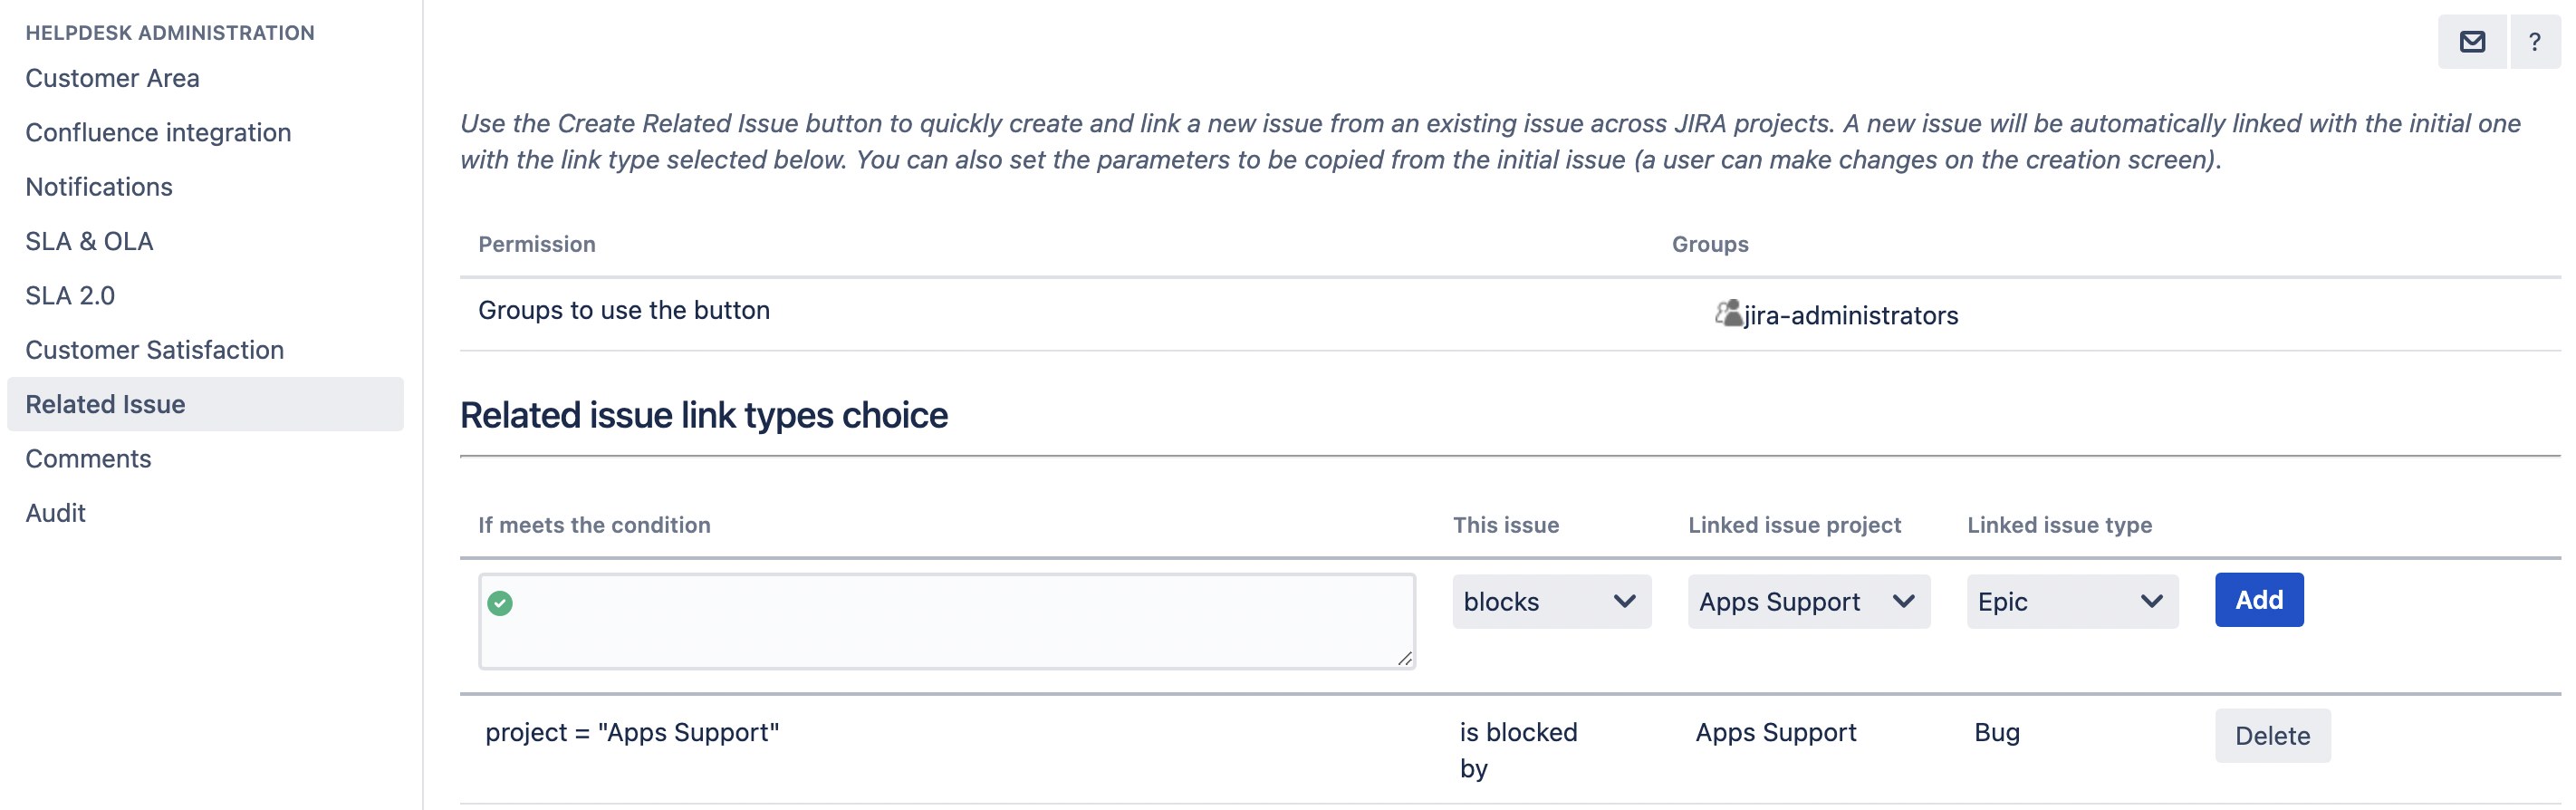Select SLA & OLA menu item
This screenshot has height=810, width=2576.
pyautogui.click(x=89, y=241)
